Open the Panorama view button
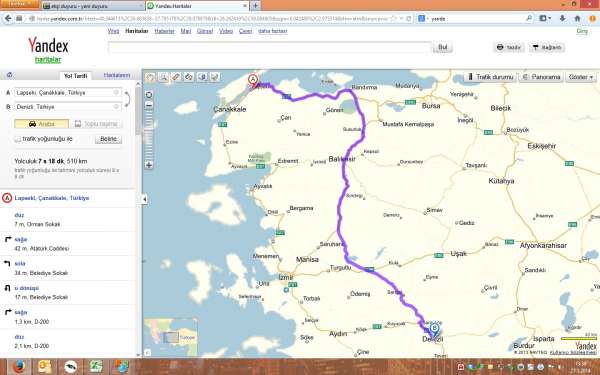The height and width of the screenshot is (375, 600). [x=541, y=77]
